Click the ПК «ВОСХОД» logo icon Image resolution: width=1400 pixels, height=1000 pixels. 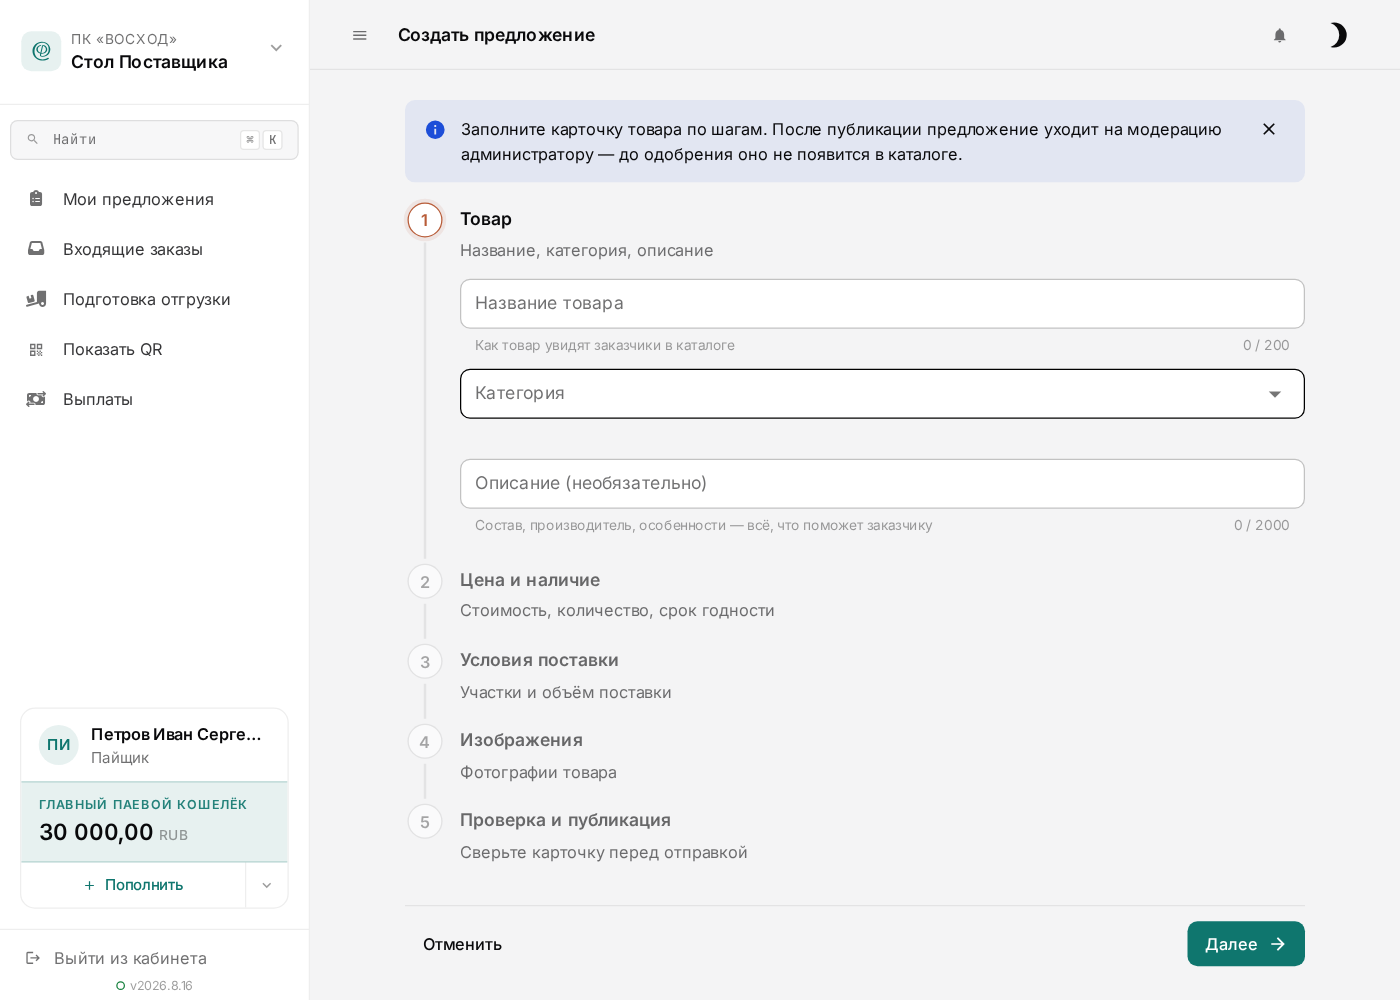click(41, 51)
